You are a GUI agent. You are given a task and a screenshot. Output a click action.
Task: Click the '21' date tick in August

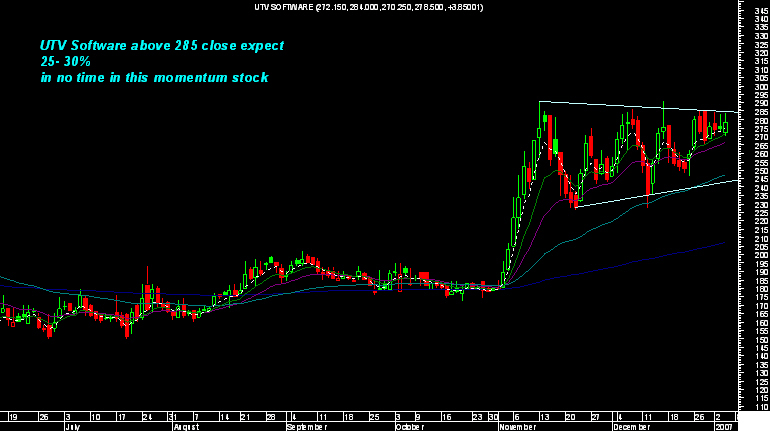coord(246,417)
